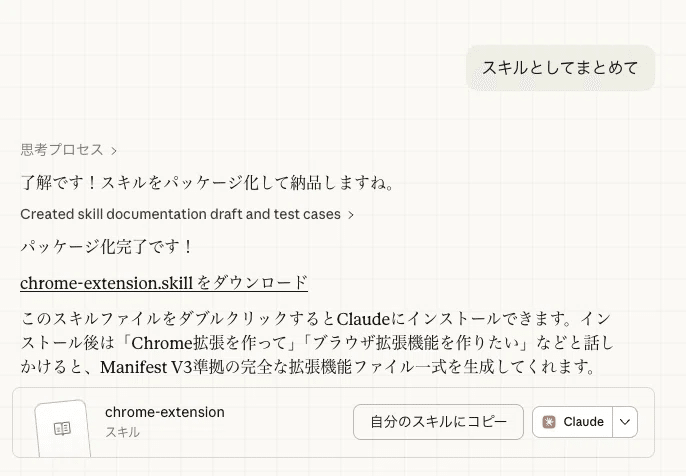686x476 pixels.
Task: Click the chevron beside 思考プロセス
Action: point(114,151)
